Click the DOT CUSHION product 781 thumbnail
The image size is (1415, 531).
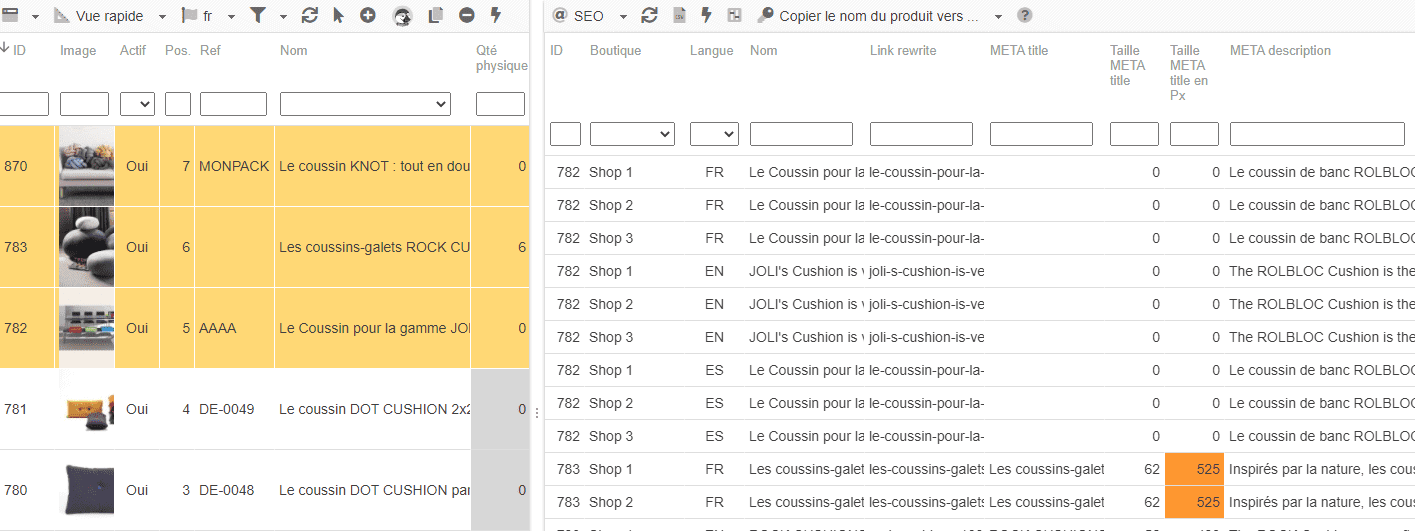(87, 409)
